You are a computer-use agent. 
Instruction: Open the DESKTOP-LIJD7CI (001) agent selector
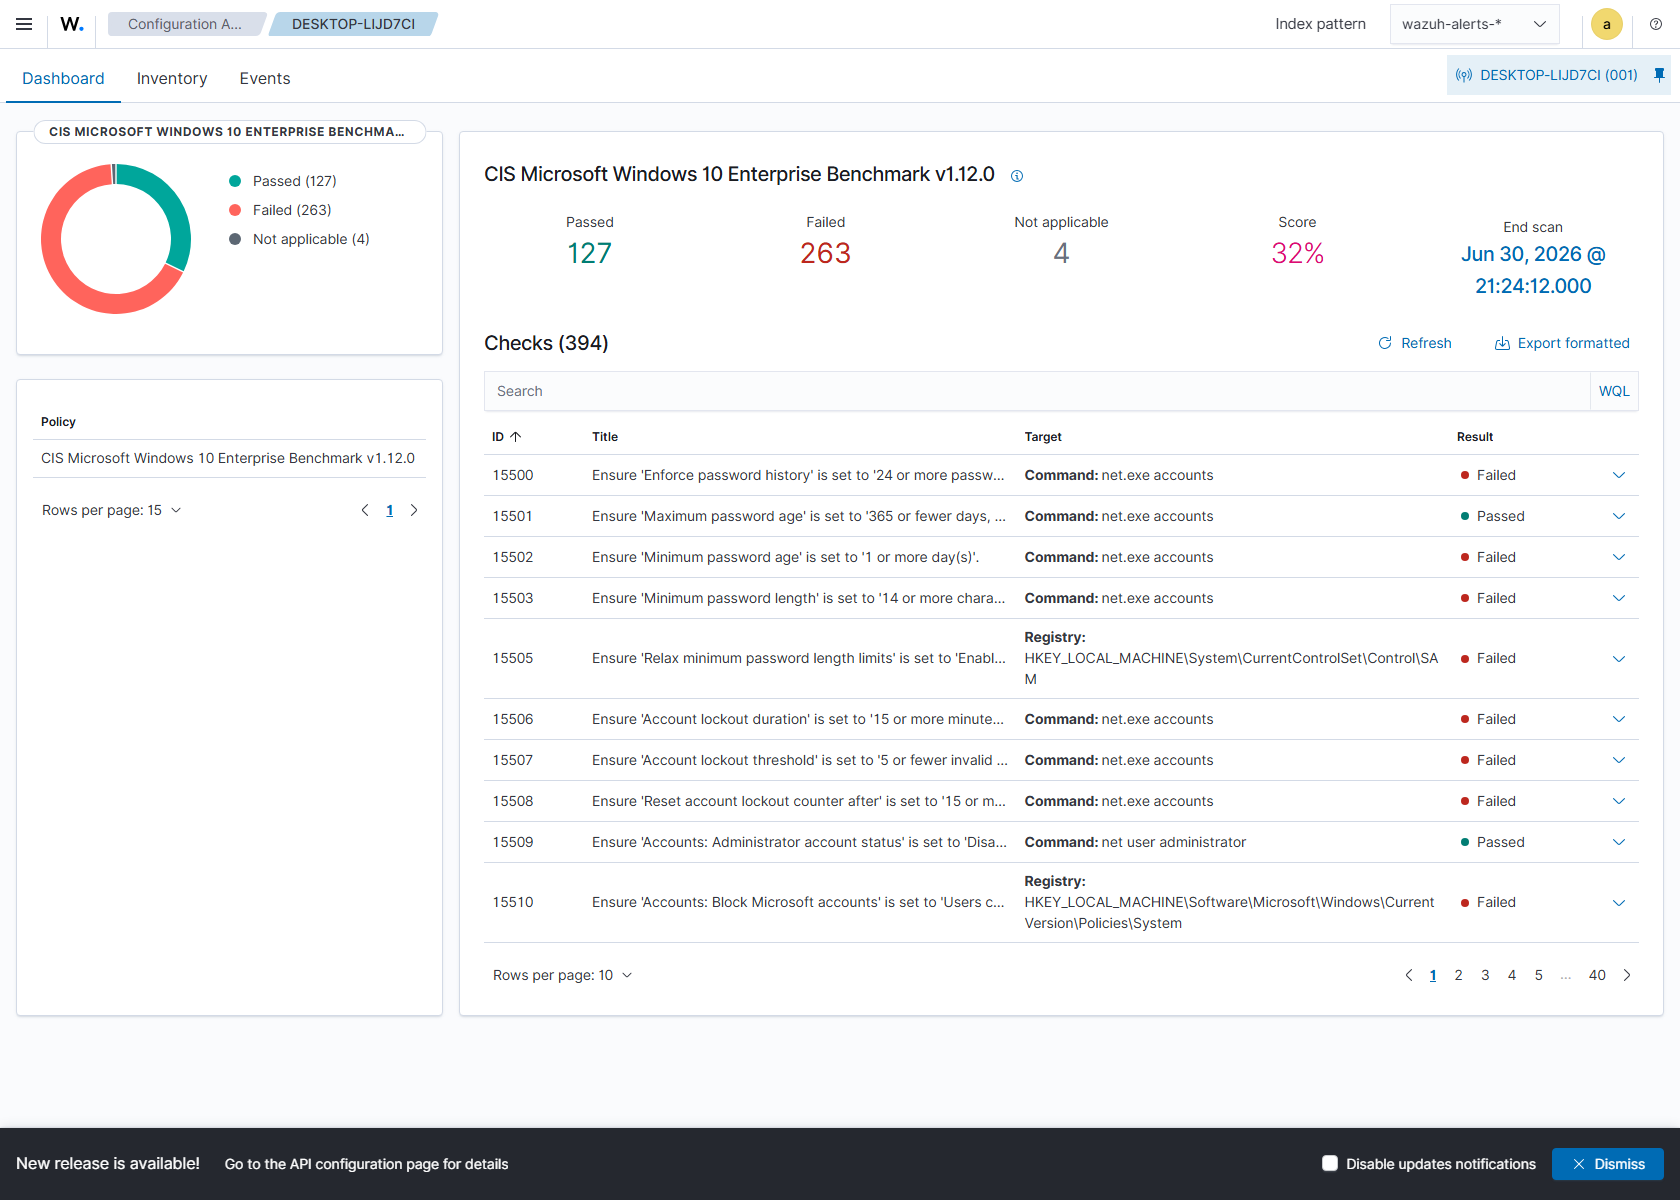click(x=1546, y=75)
